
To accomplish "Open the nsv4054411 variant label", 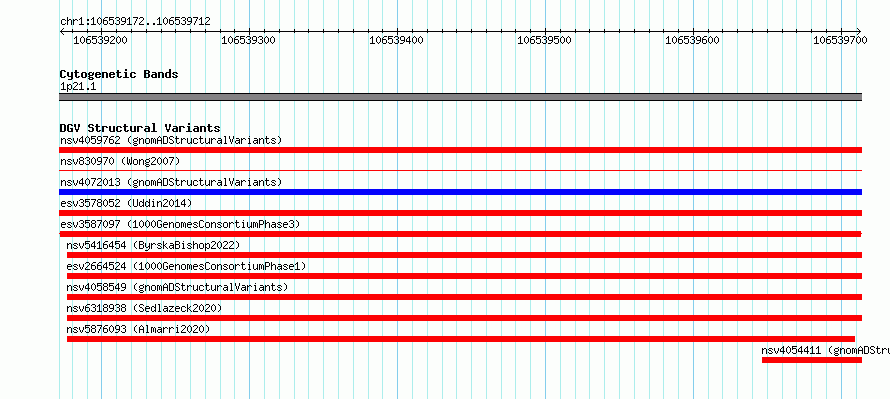I will point(825,350).
